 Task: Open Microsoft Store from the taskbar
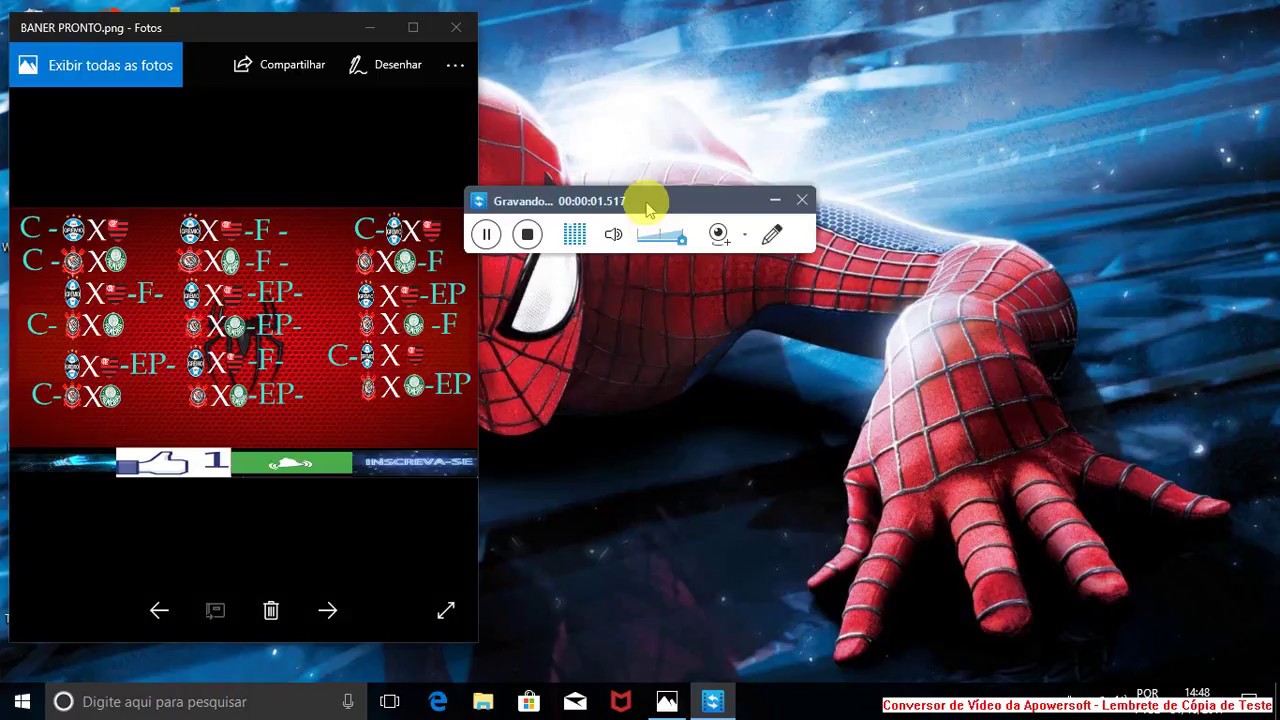[x=529, y=702]
